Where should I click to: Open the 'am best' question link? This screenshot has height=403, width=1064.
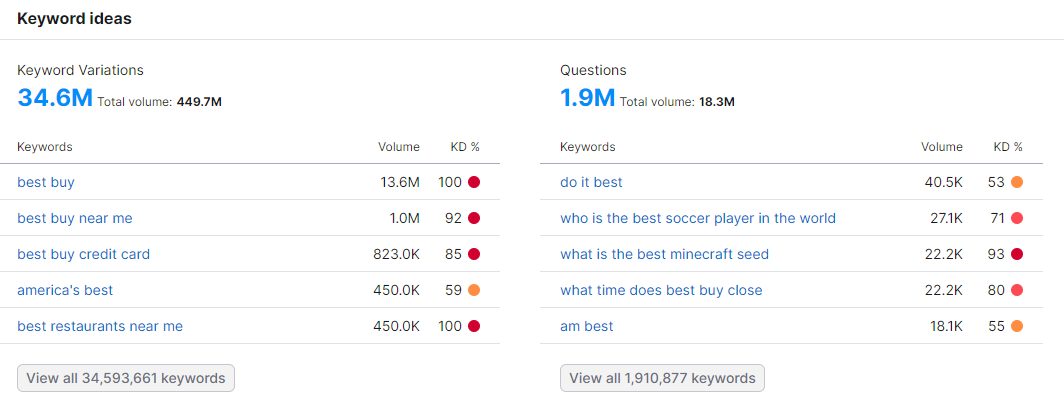tap(587, 326)
